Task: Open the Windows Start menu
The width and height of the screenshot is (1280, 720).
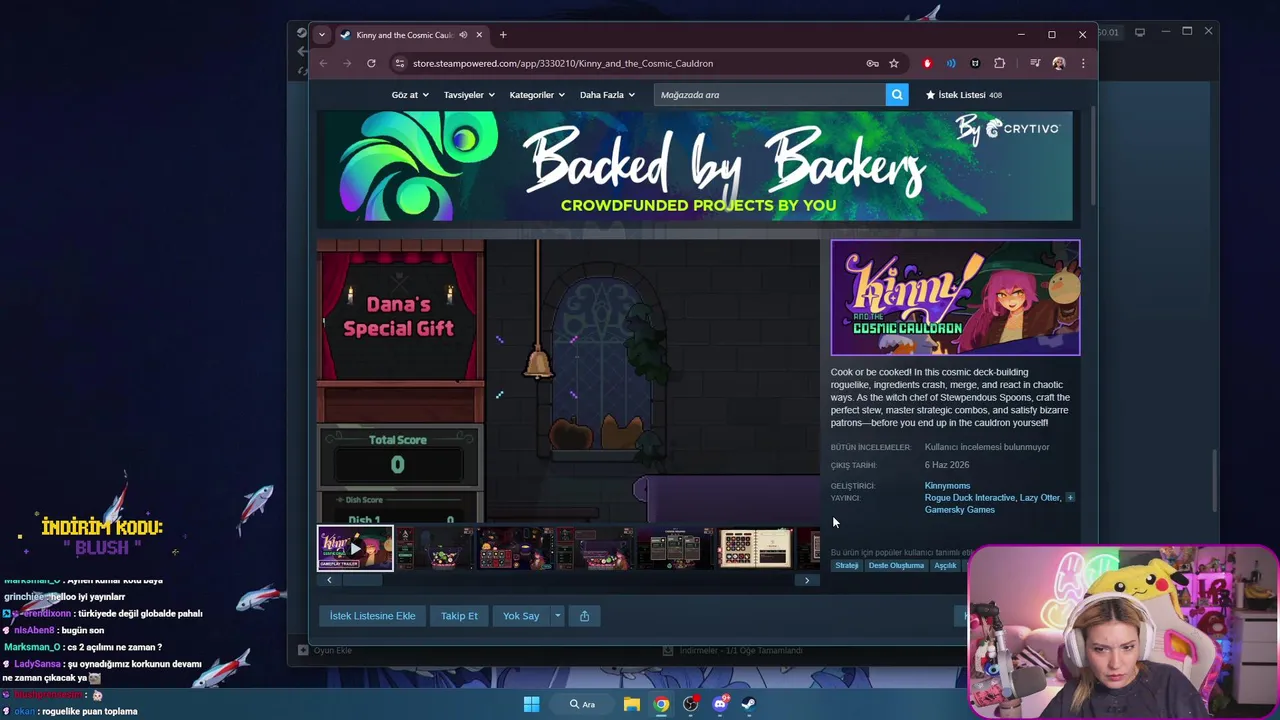Action: tap(531, 704)
